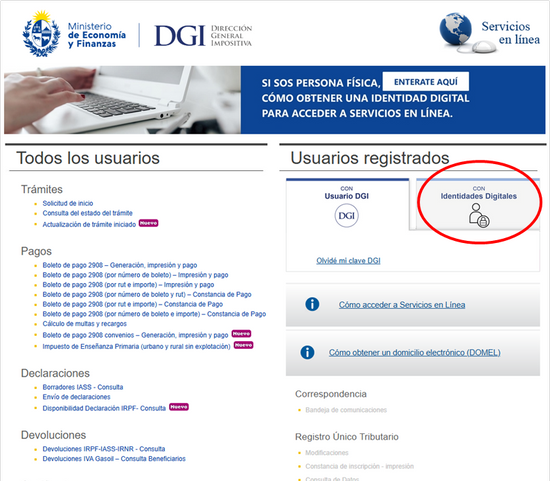
Task: Open Boleto 2908 (por número de boleto y rut) – Constancia
Action: click(147, 294)
